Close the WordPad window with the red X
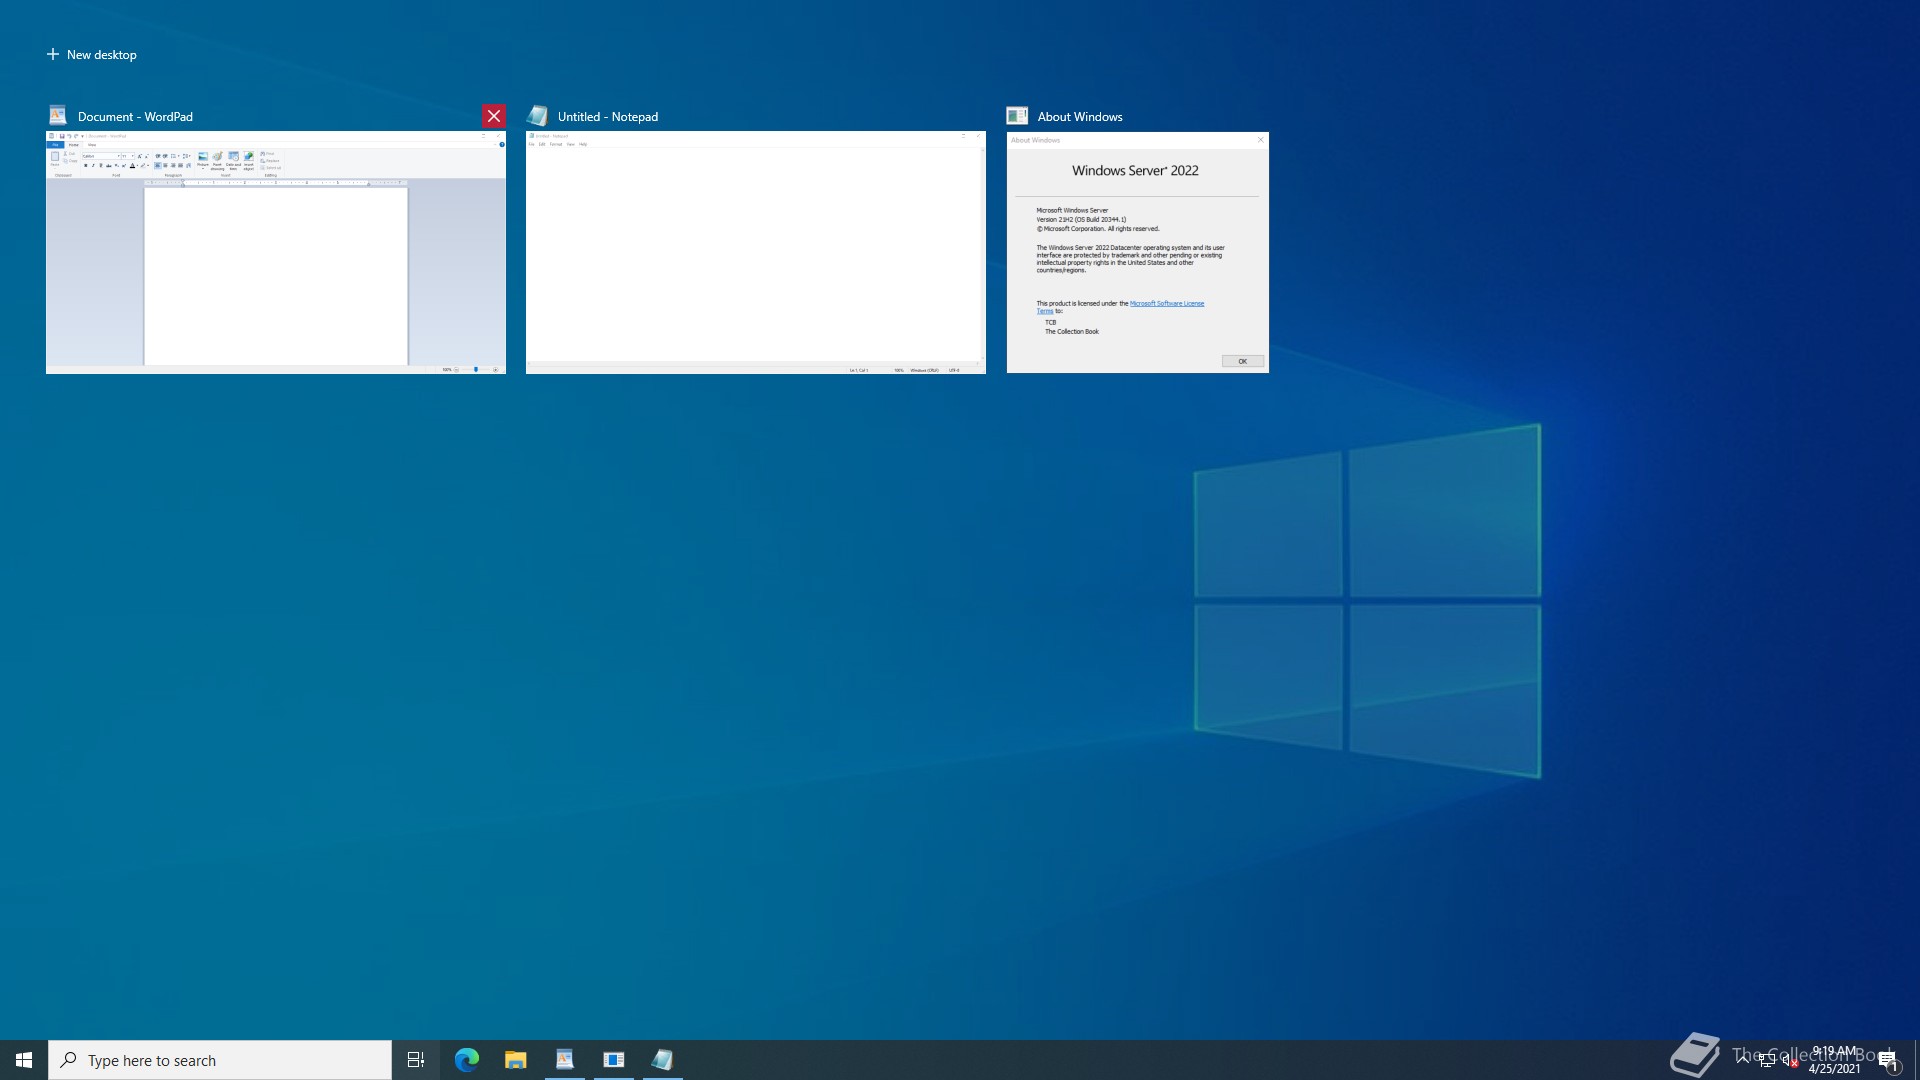The image size is (1920, 1080). pyautogui.click(x=494, y=116)
